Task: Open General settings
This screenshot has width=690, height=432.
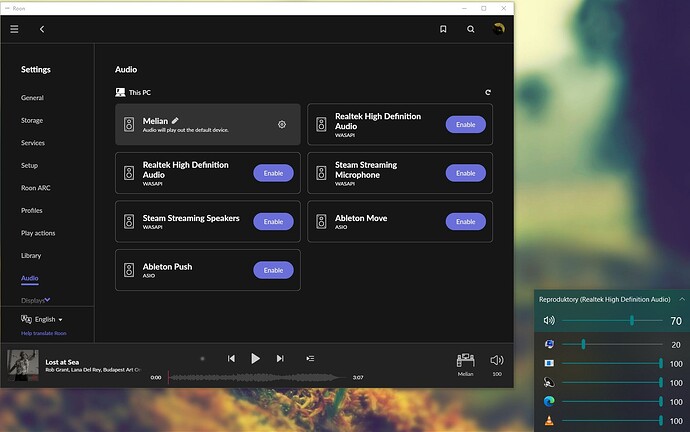Action: 32,98
